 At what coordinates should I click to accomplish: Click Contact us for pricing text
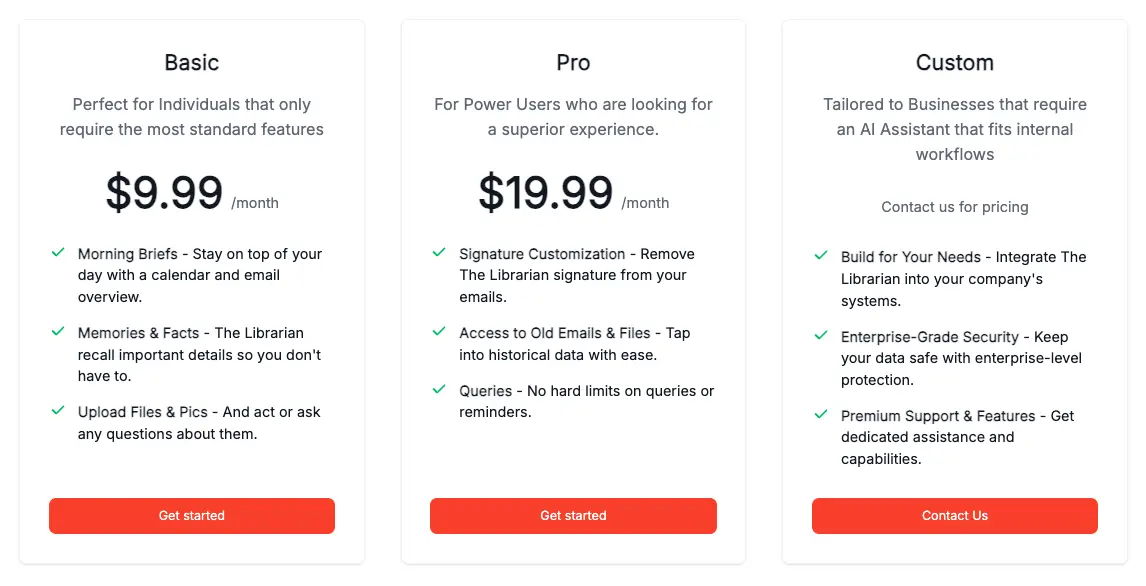954,207
